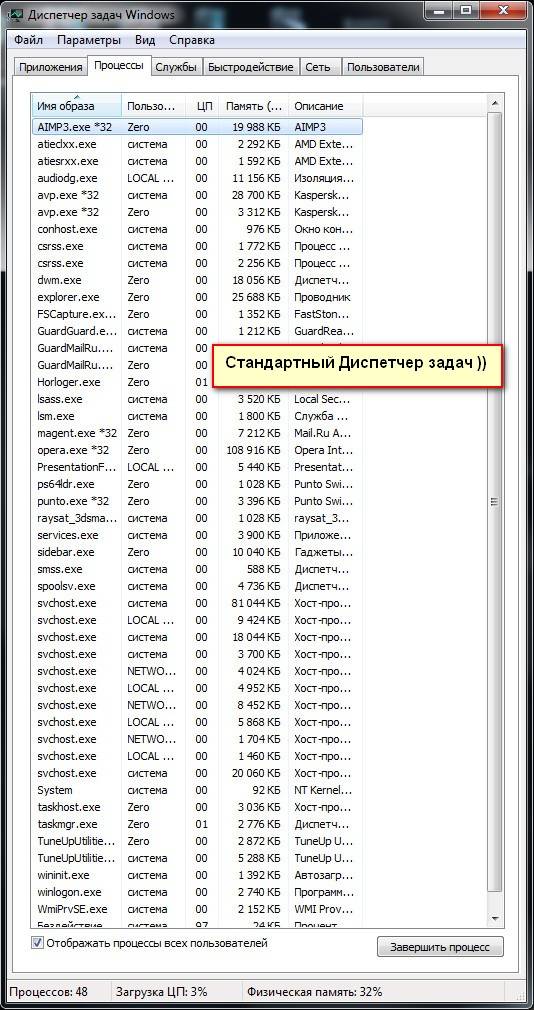Select svchost.exe using 20 060 КБ
Screen dimensions: 534x1010
point(197,773)
